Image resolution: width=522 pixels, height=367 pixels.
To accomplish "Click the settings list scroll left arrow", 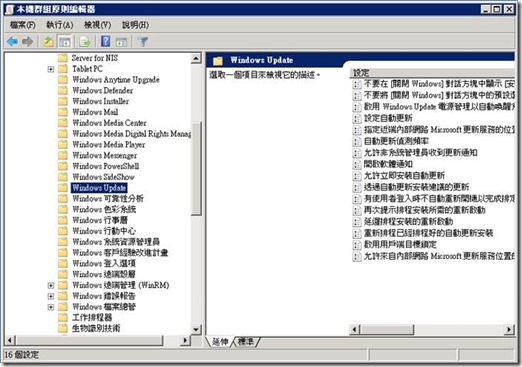I will [355, 329].
